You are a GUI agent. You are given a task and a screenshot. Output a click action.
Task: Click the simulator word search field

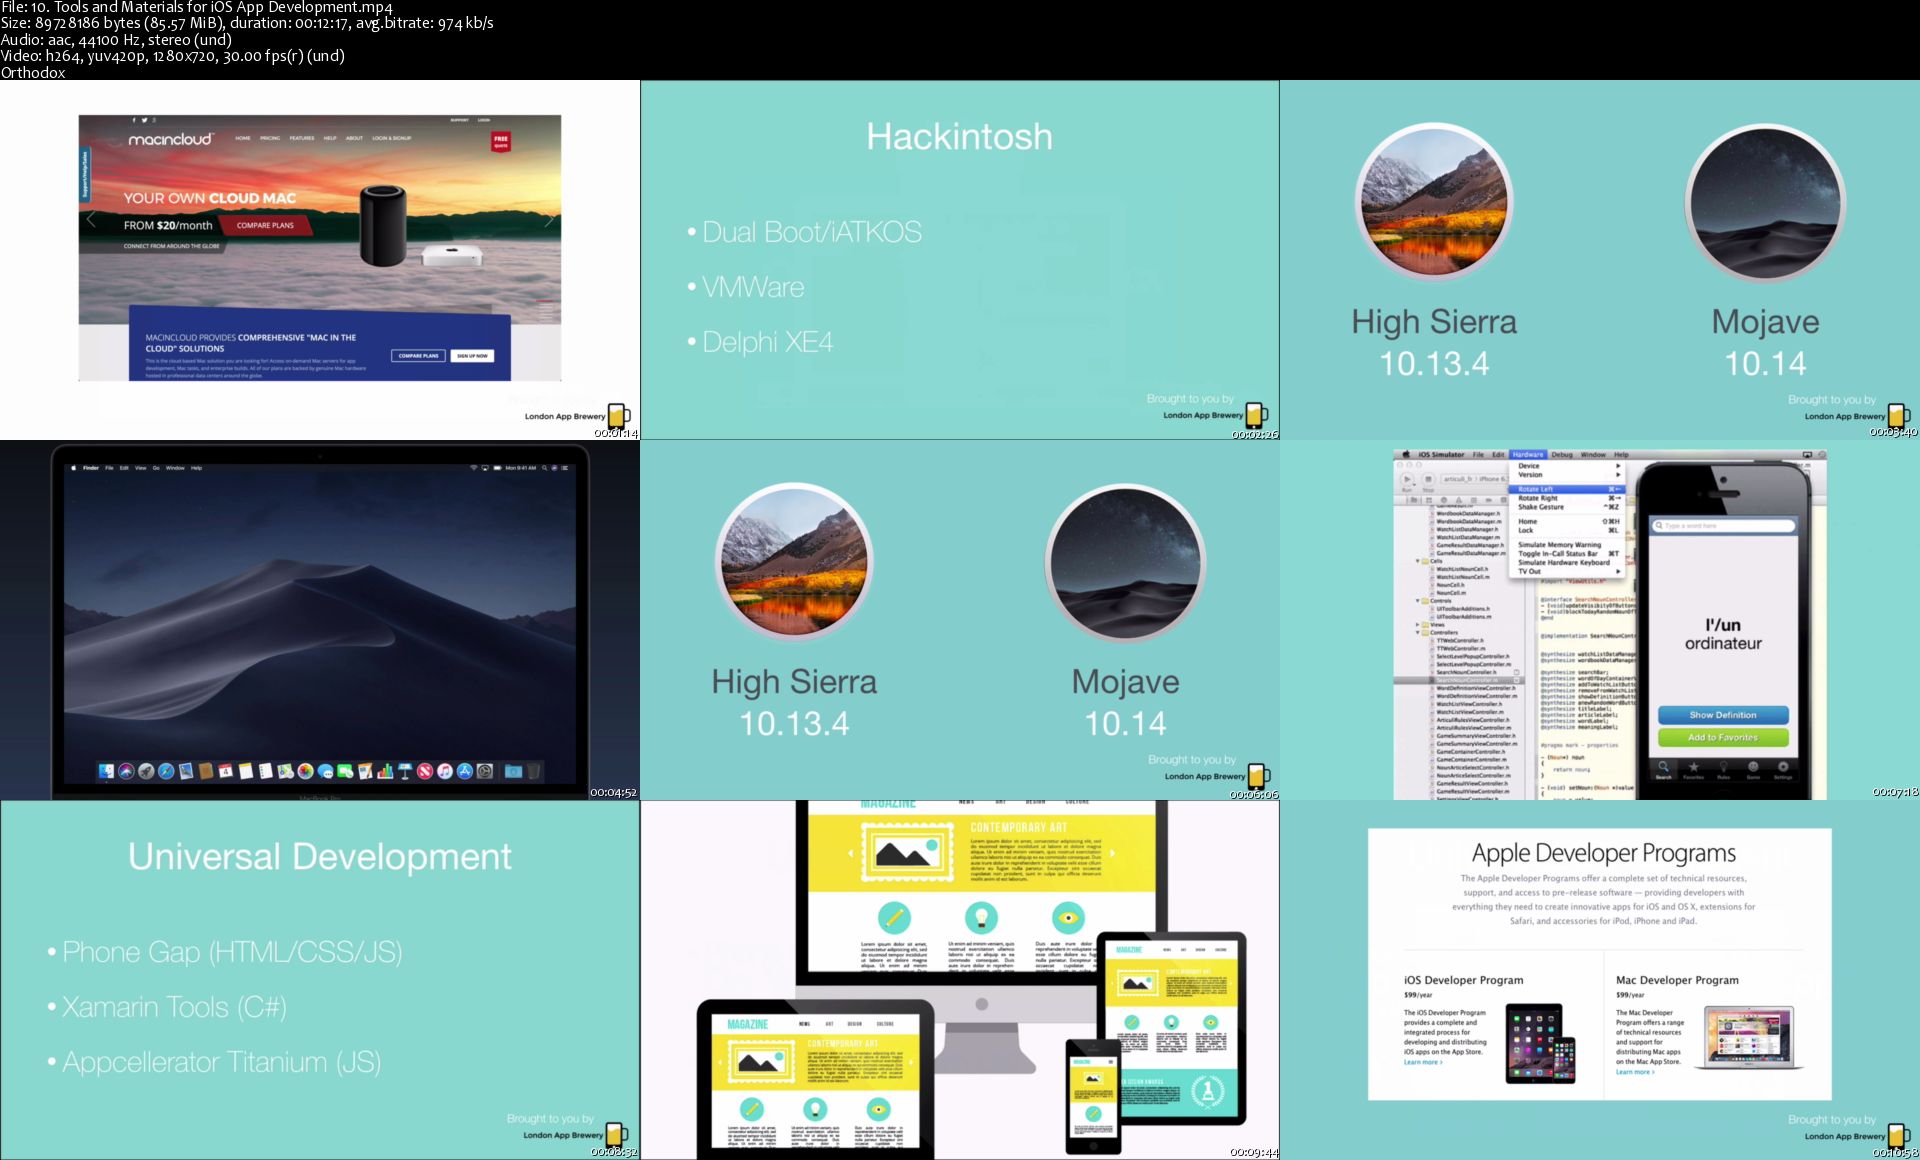[1723, 526]
